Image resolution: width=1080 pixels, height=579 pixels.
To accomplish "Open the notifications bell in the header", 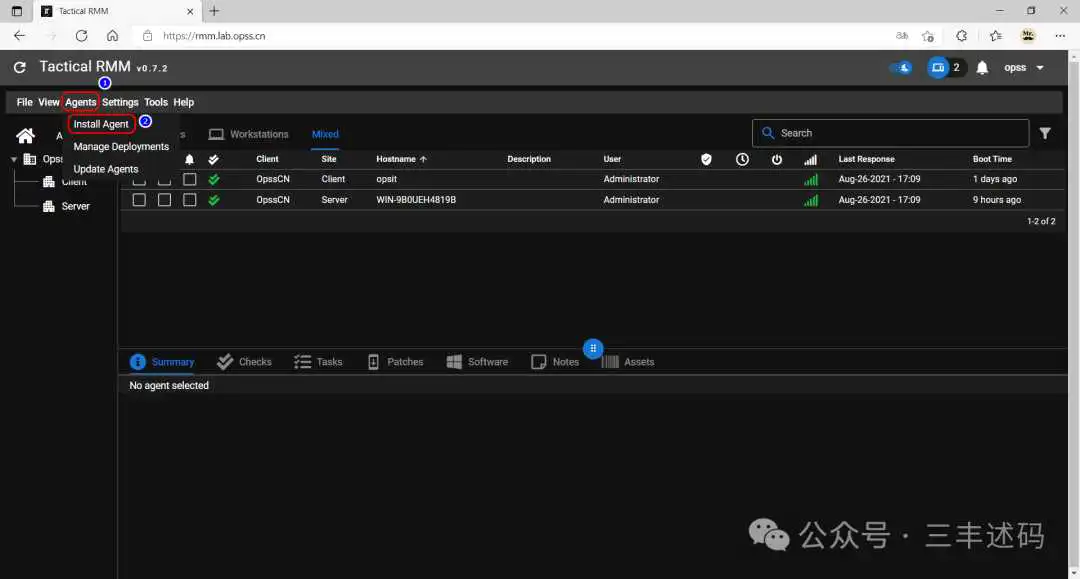I will tap(982, 67).
